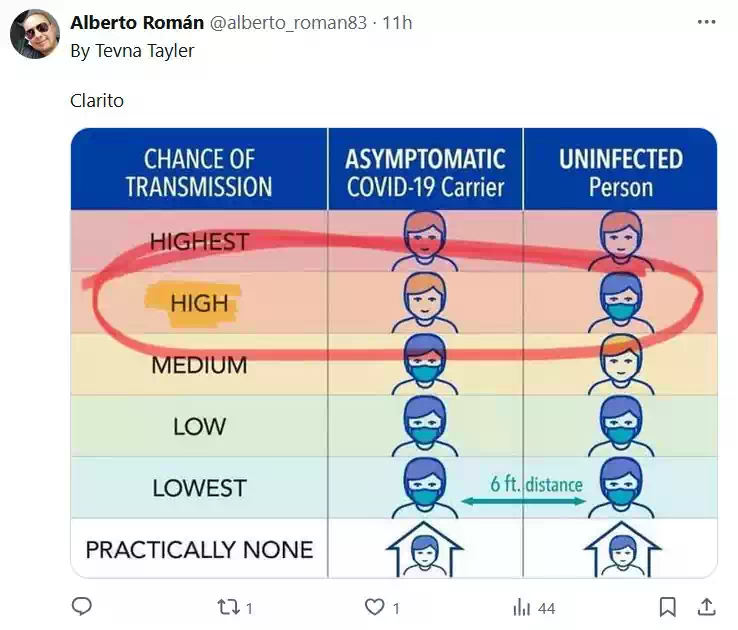Open Alberto Román's profile picture
738x630 pixels.
35,35
